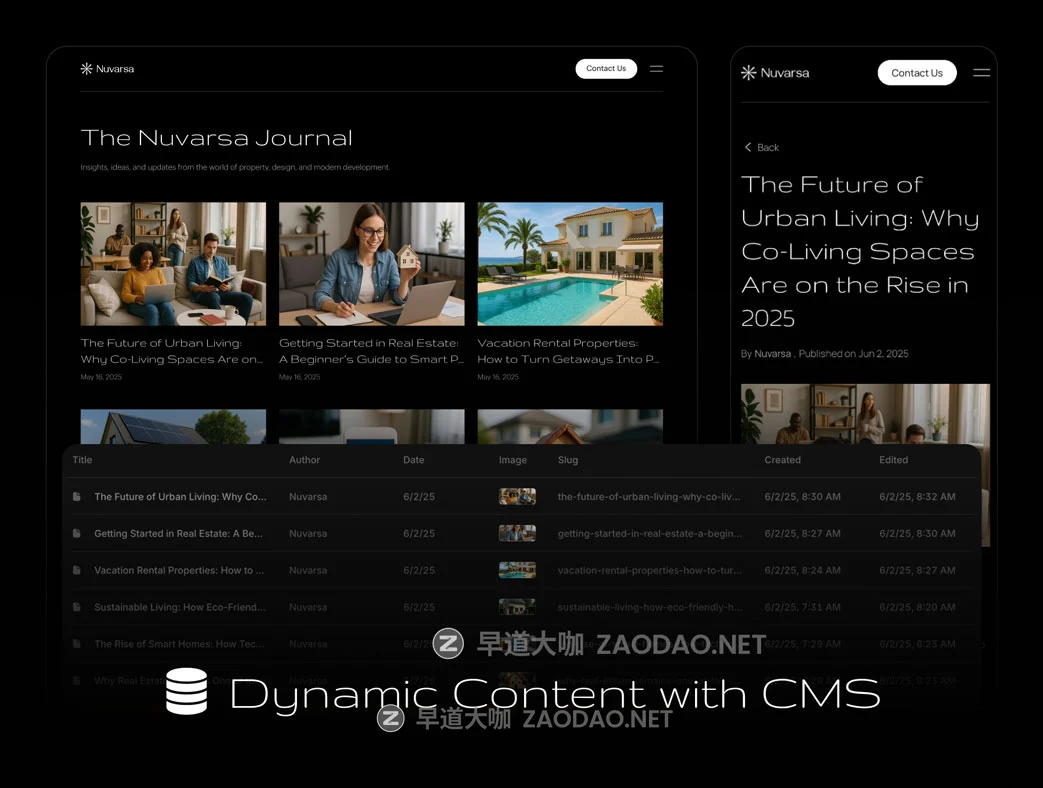Click the Created column header
Viewport: 1043px width, 788px height.
782,460
